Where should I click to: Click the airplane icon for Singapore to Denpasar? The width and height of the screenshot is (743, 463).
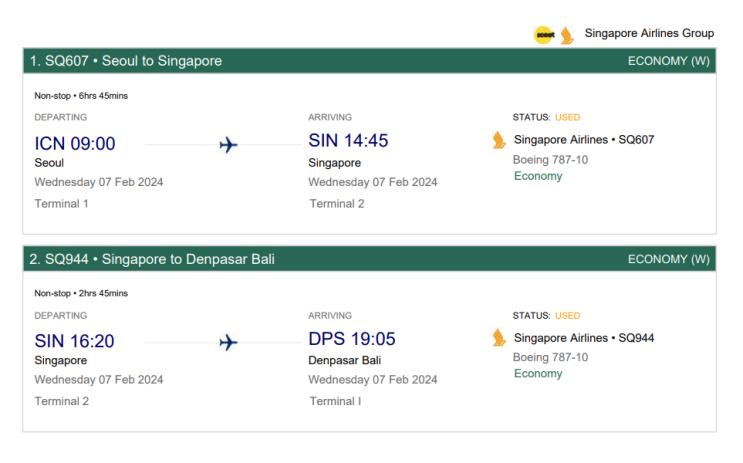[228, 343]
